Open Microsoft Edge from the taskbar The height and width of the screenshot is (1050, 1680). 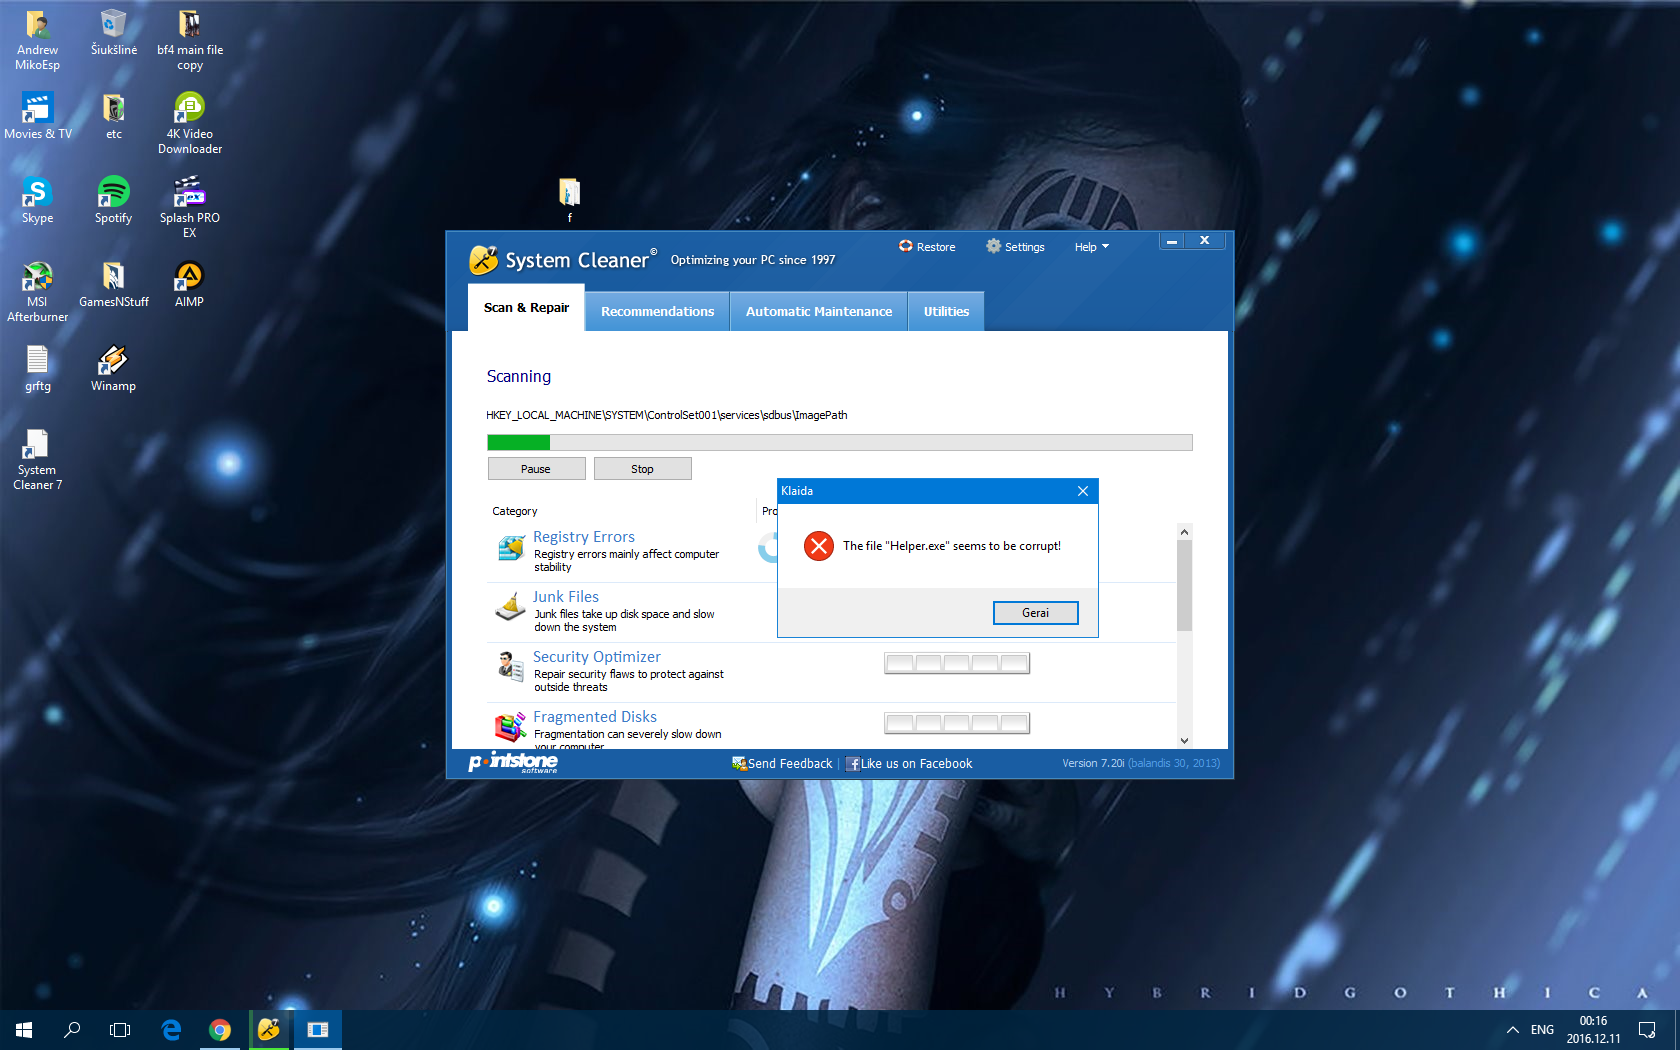(x=171, y=1029)
